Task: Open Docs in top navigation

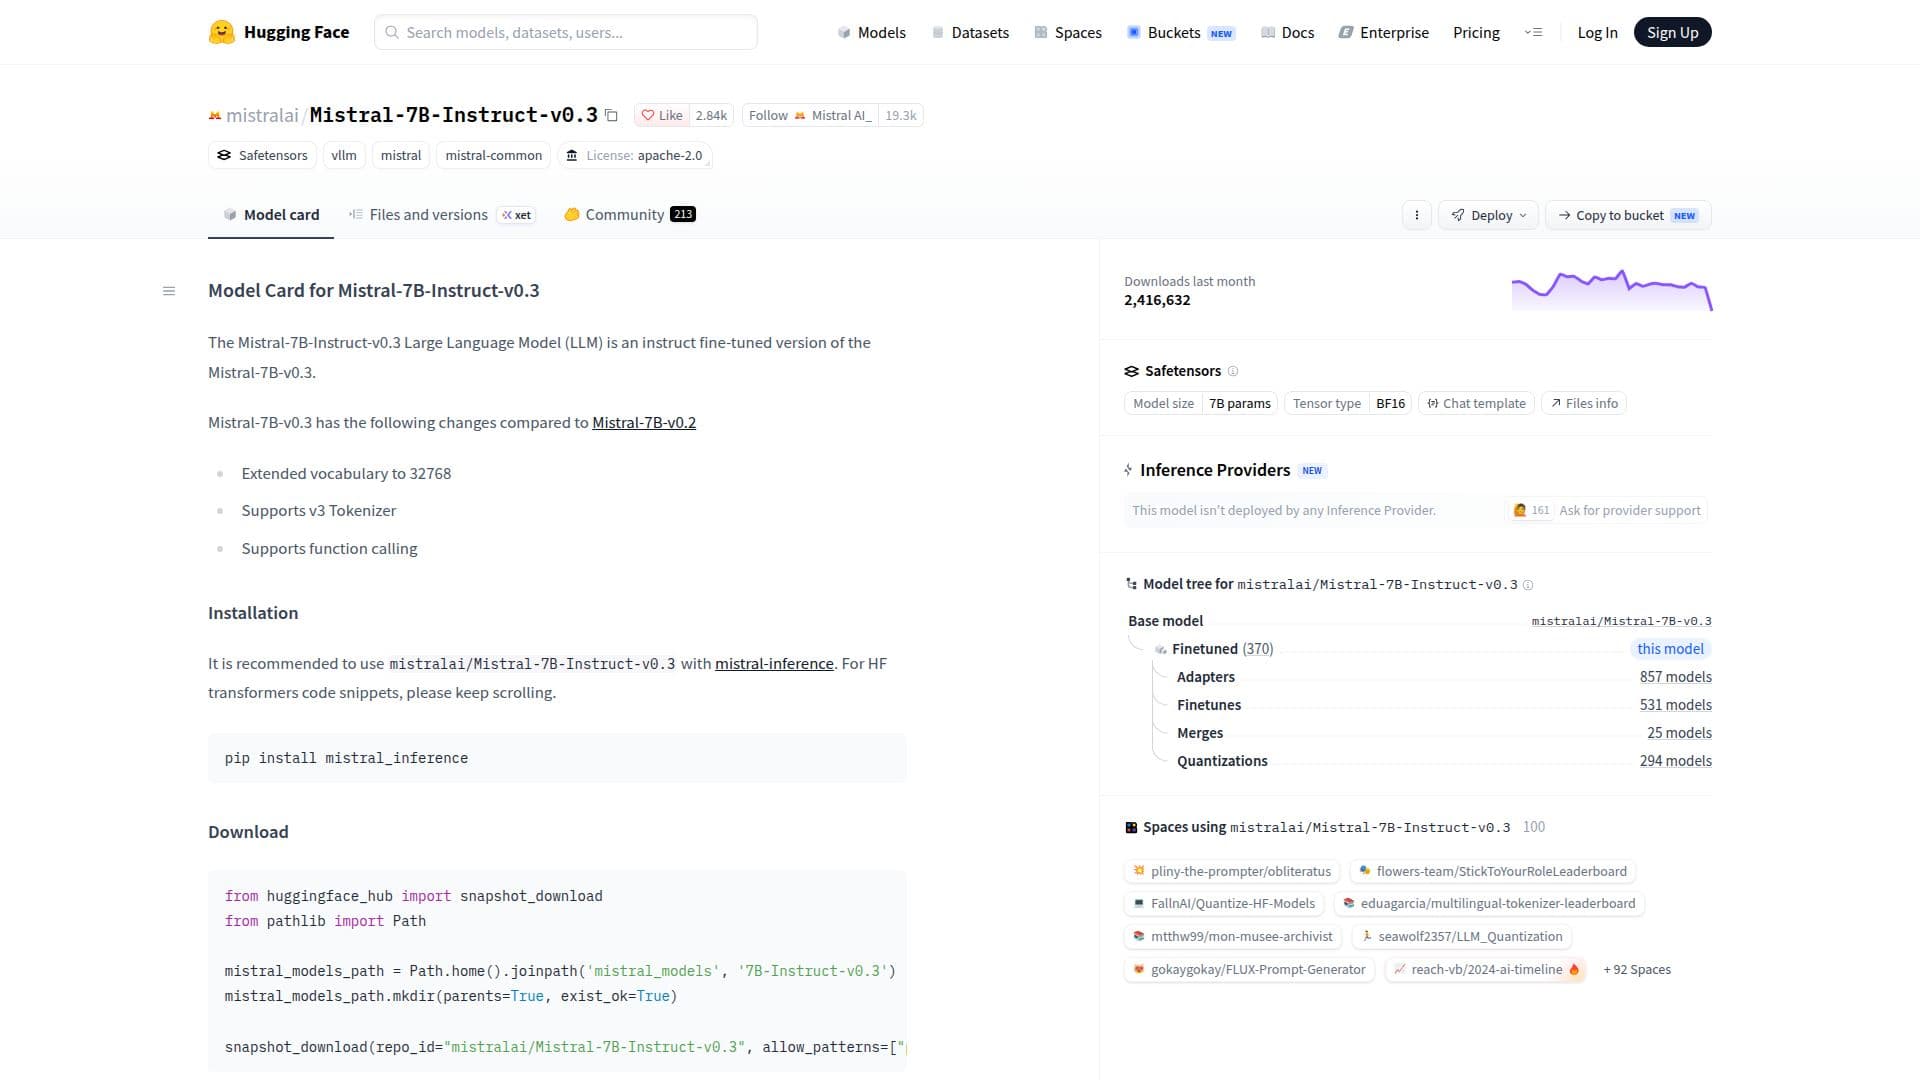Action: (x=1287, y=32)
